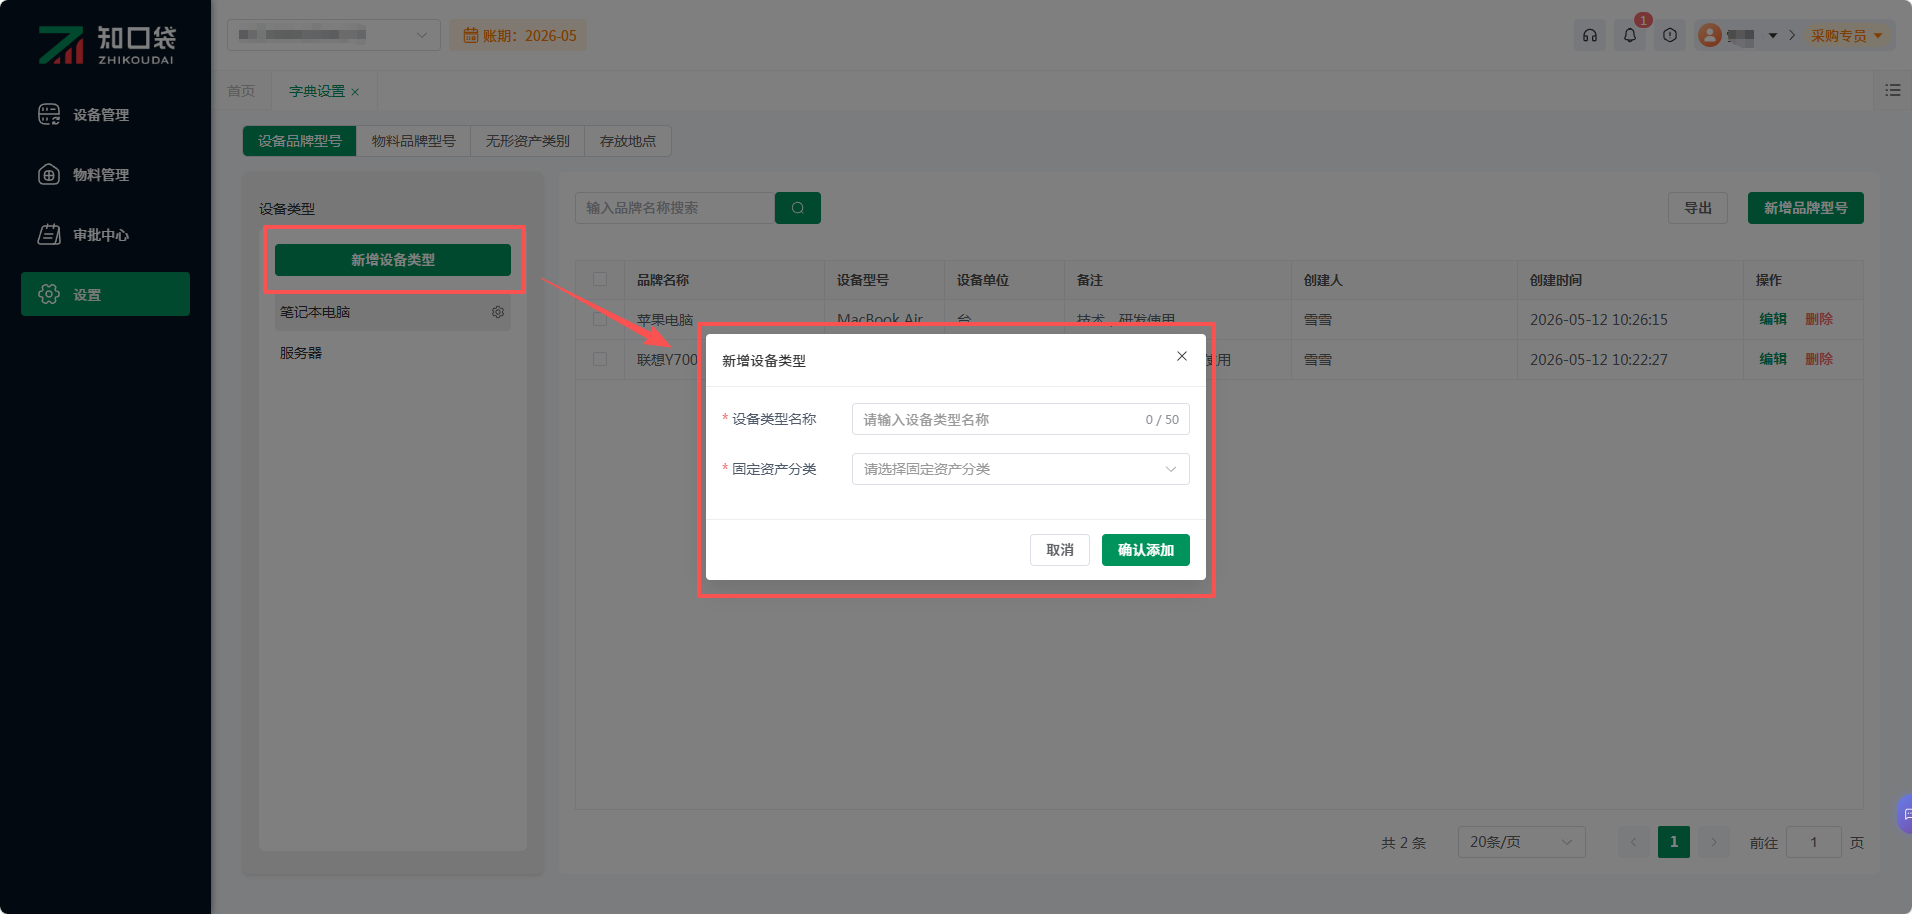This screenshot has width=1912, height=914.
Task: Select the 物料品牌型号 tab
Action: (x=414, y=141)
